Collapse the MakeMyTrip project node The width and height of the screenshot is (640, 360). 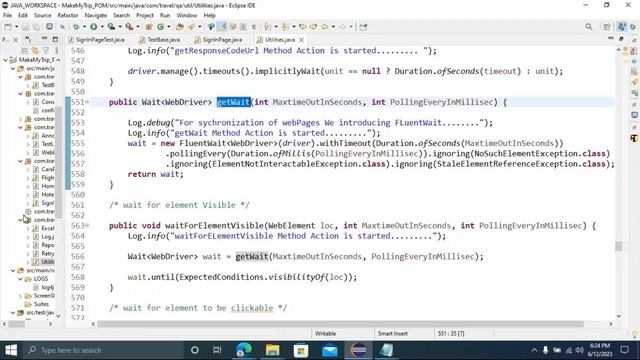(x=5, y=60)
